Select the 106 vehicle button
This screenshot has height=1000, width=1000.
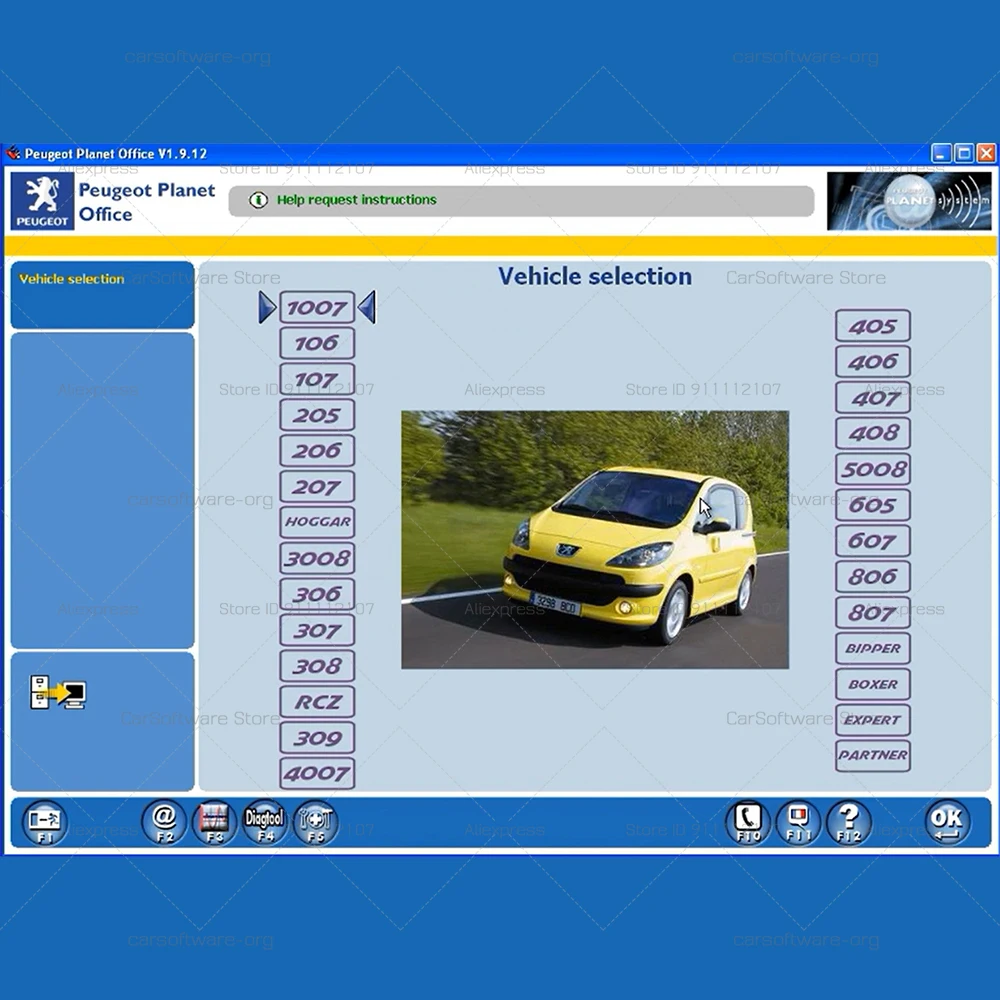pyautogui.click(x=317, y=344)
